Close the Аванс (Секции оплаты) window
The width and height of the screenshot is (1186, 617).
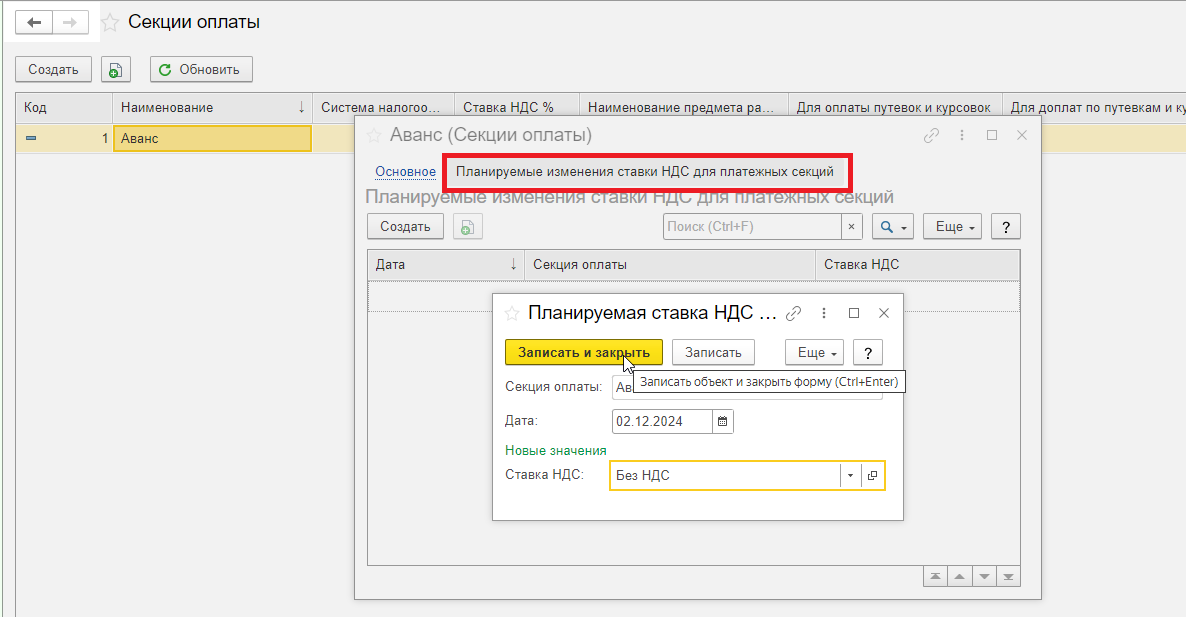1022,135
